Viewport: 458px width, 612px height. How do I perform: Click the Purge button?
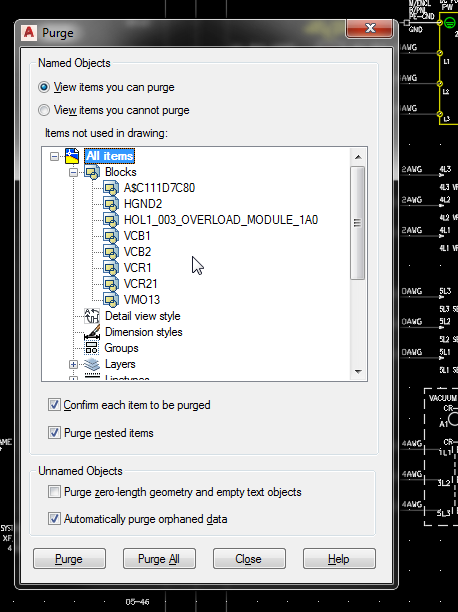69,559
